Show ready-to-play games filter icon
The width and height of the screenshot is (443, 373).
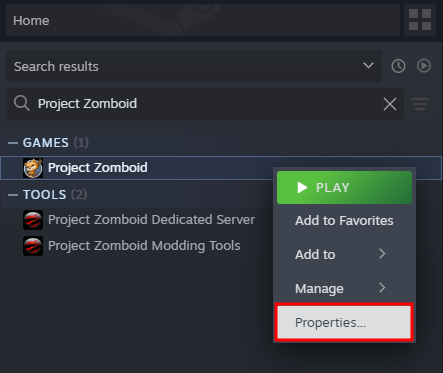(x=424, y=66)
